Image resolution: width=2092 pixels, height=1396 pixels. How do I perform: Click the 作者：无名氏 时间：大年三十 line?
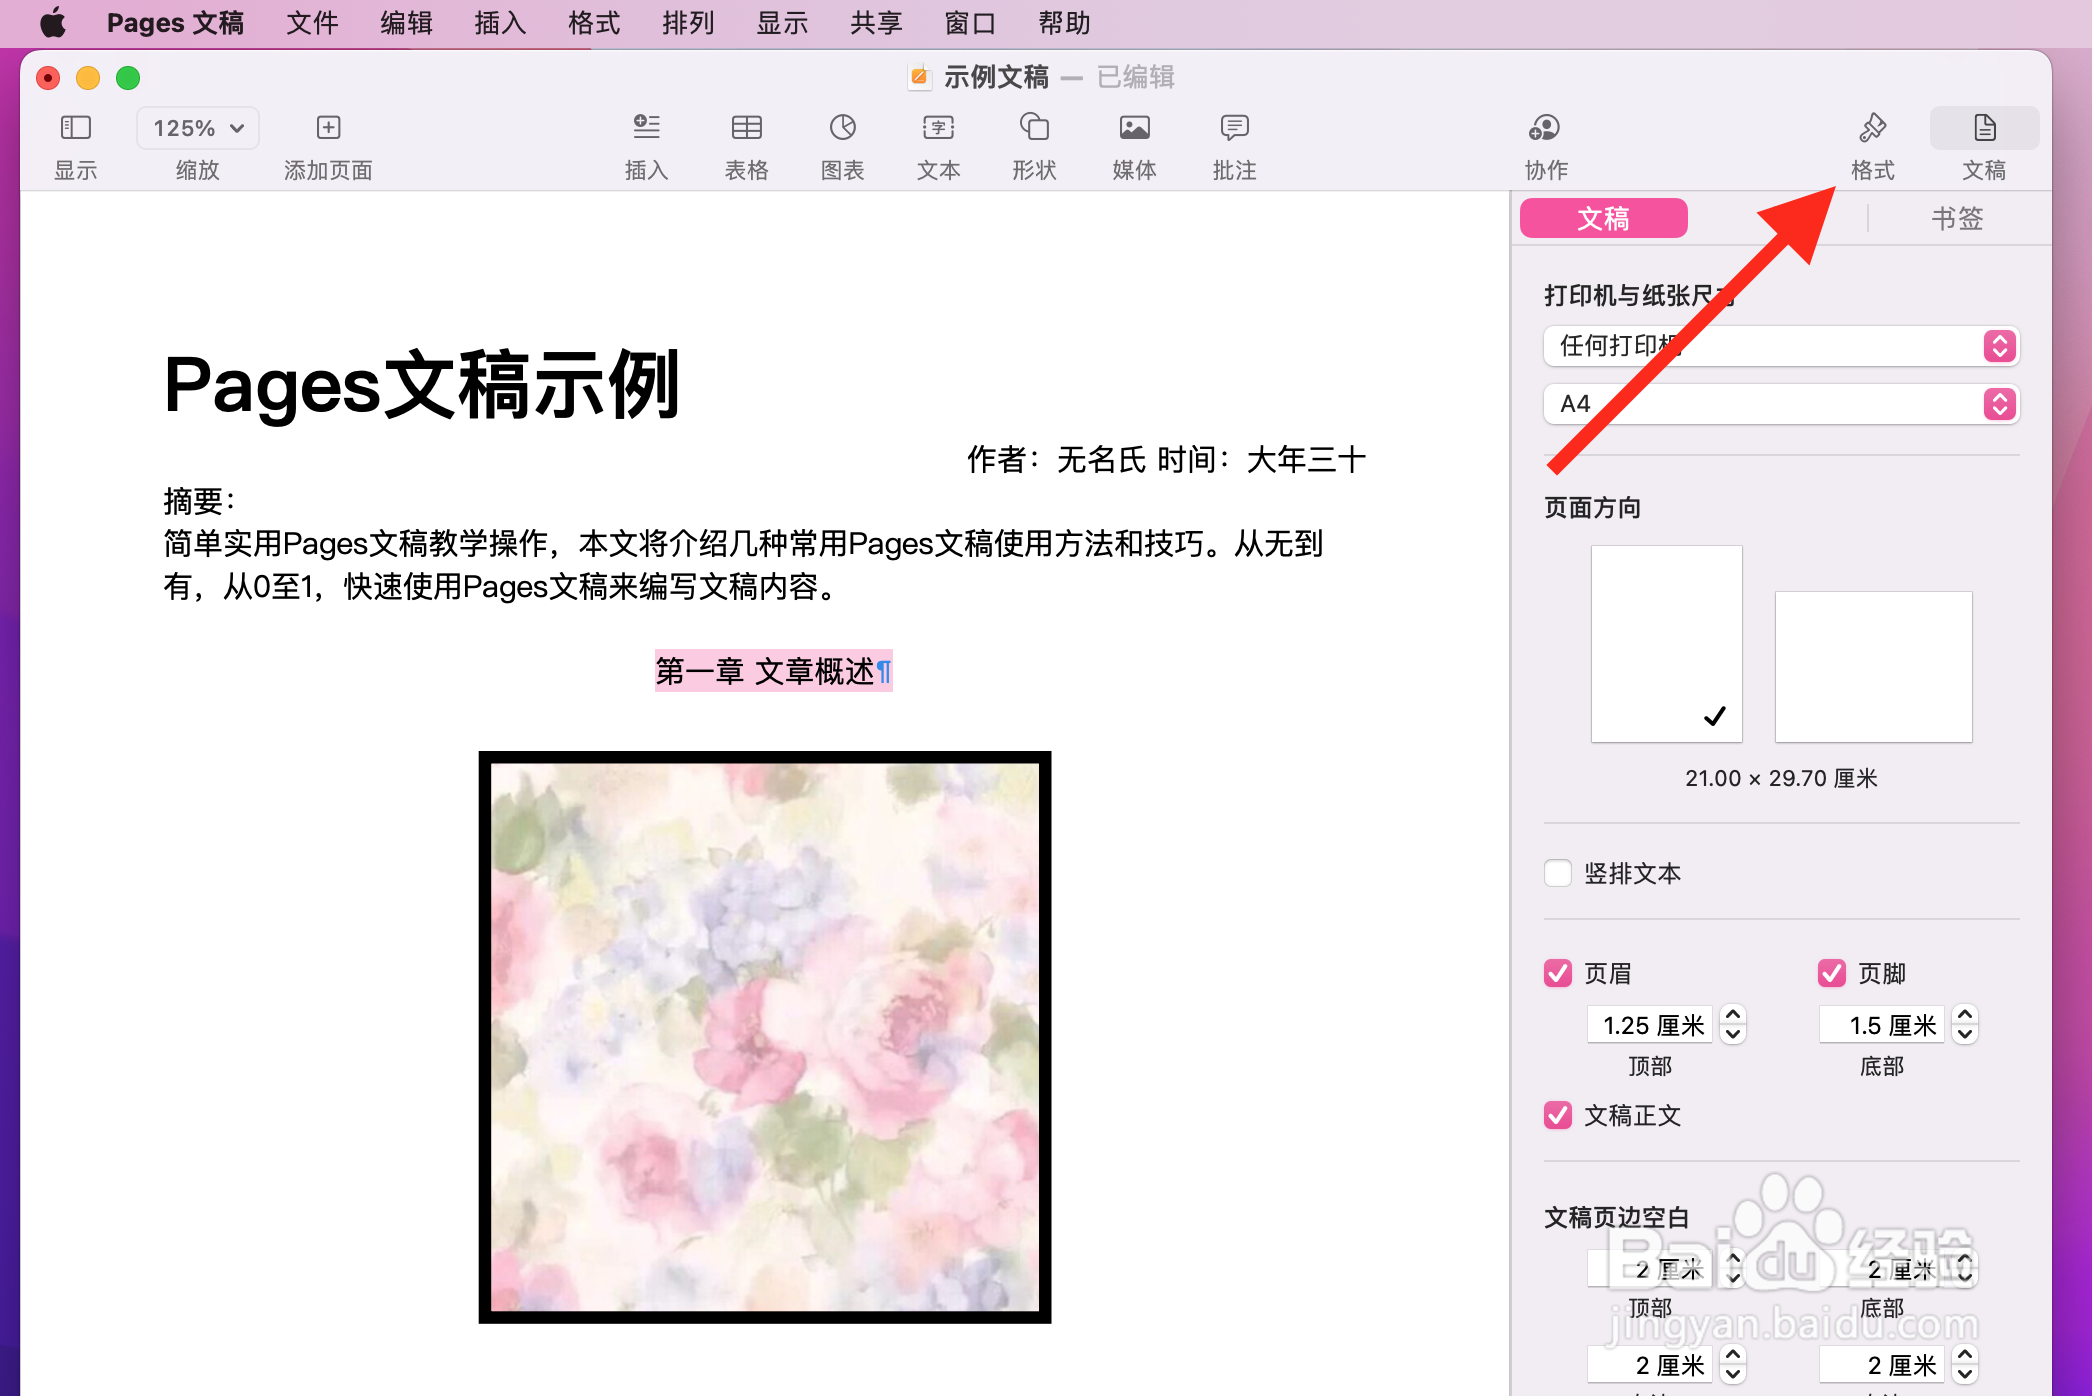[1166, 460]
